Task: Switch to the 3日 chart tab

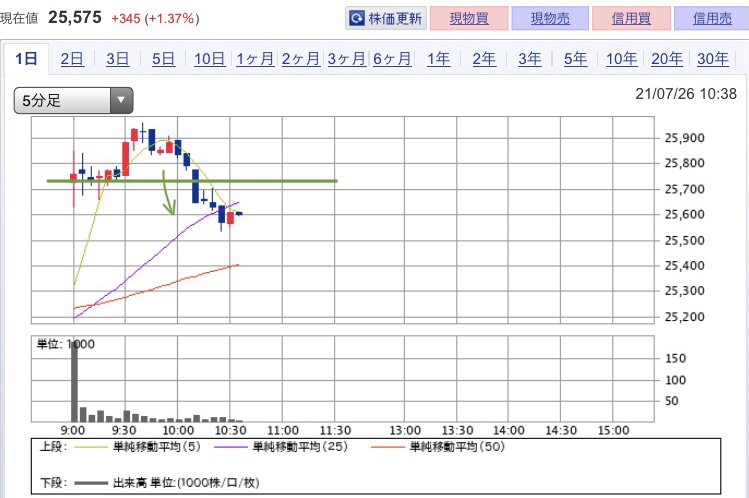Action: pos(118,59)
